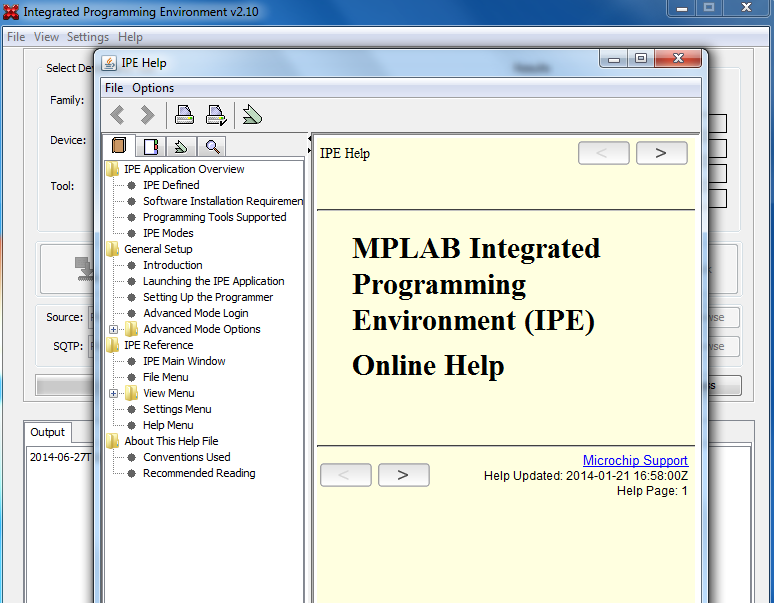Click the bullet icon beside IPE Modes
The width and height of the screenshot is (774, 603).
tap(131, 233)
